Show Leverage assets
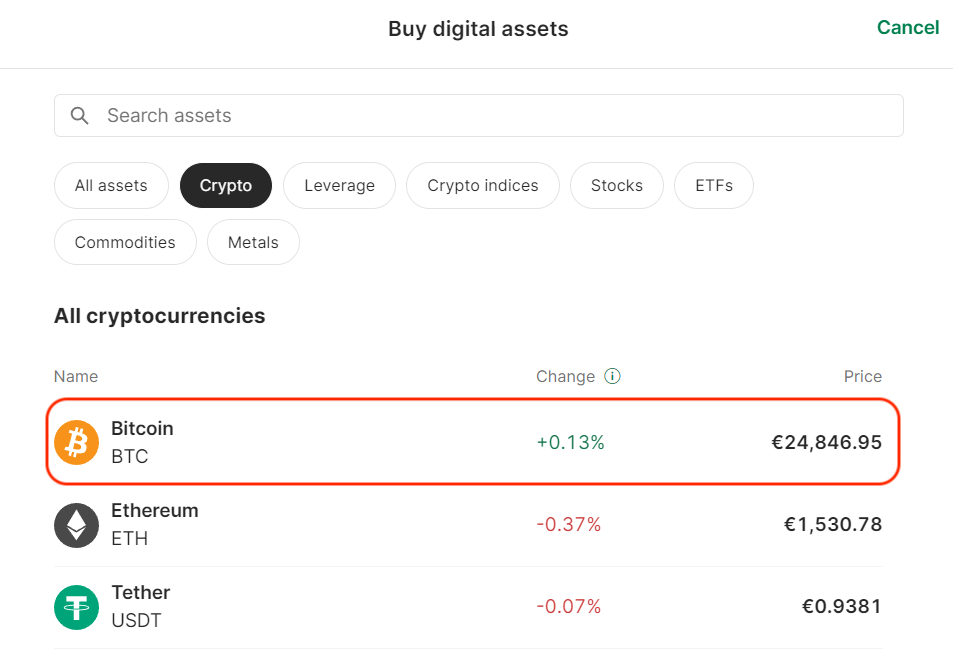The width and height of the screenshot is (953, 656). 339,186
